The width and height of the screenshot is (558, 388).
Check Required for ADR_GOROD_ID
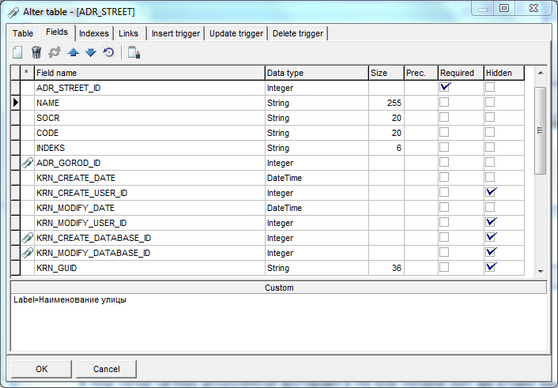click(x=444, y=162)
